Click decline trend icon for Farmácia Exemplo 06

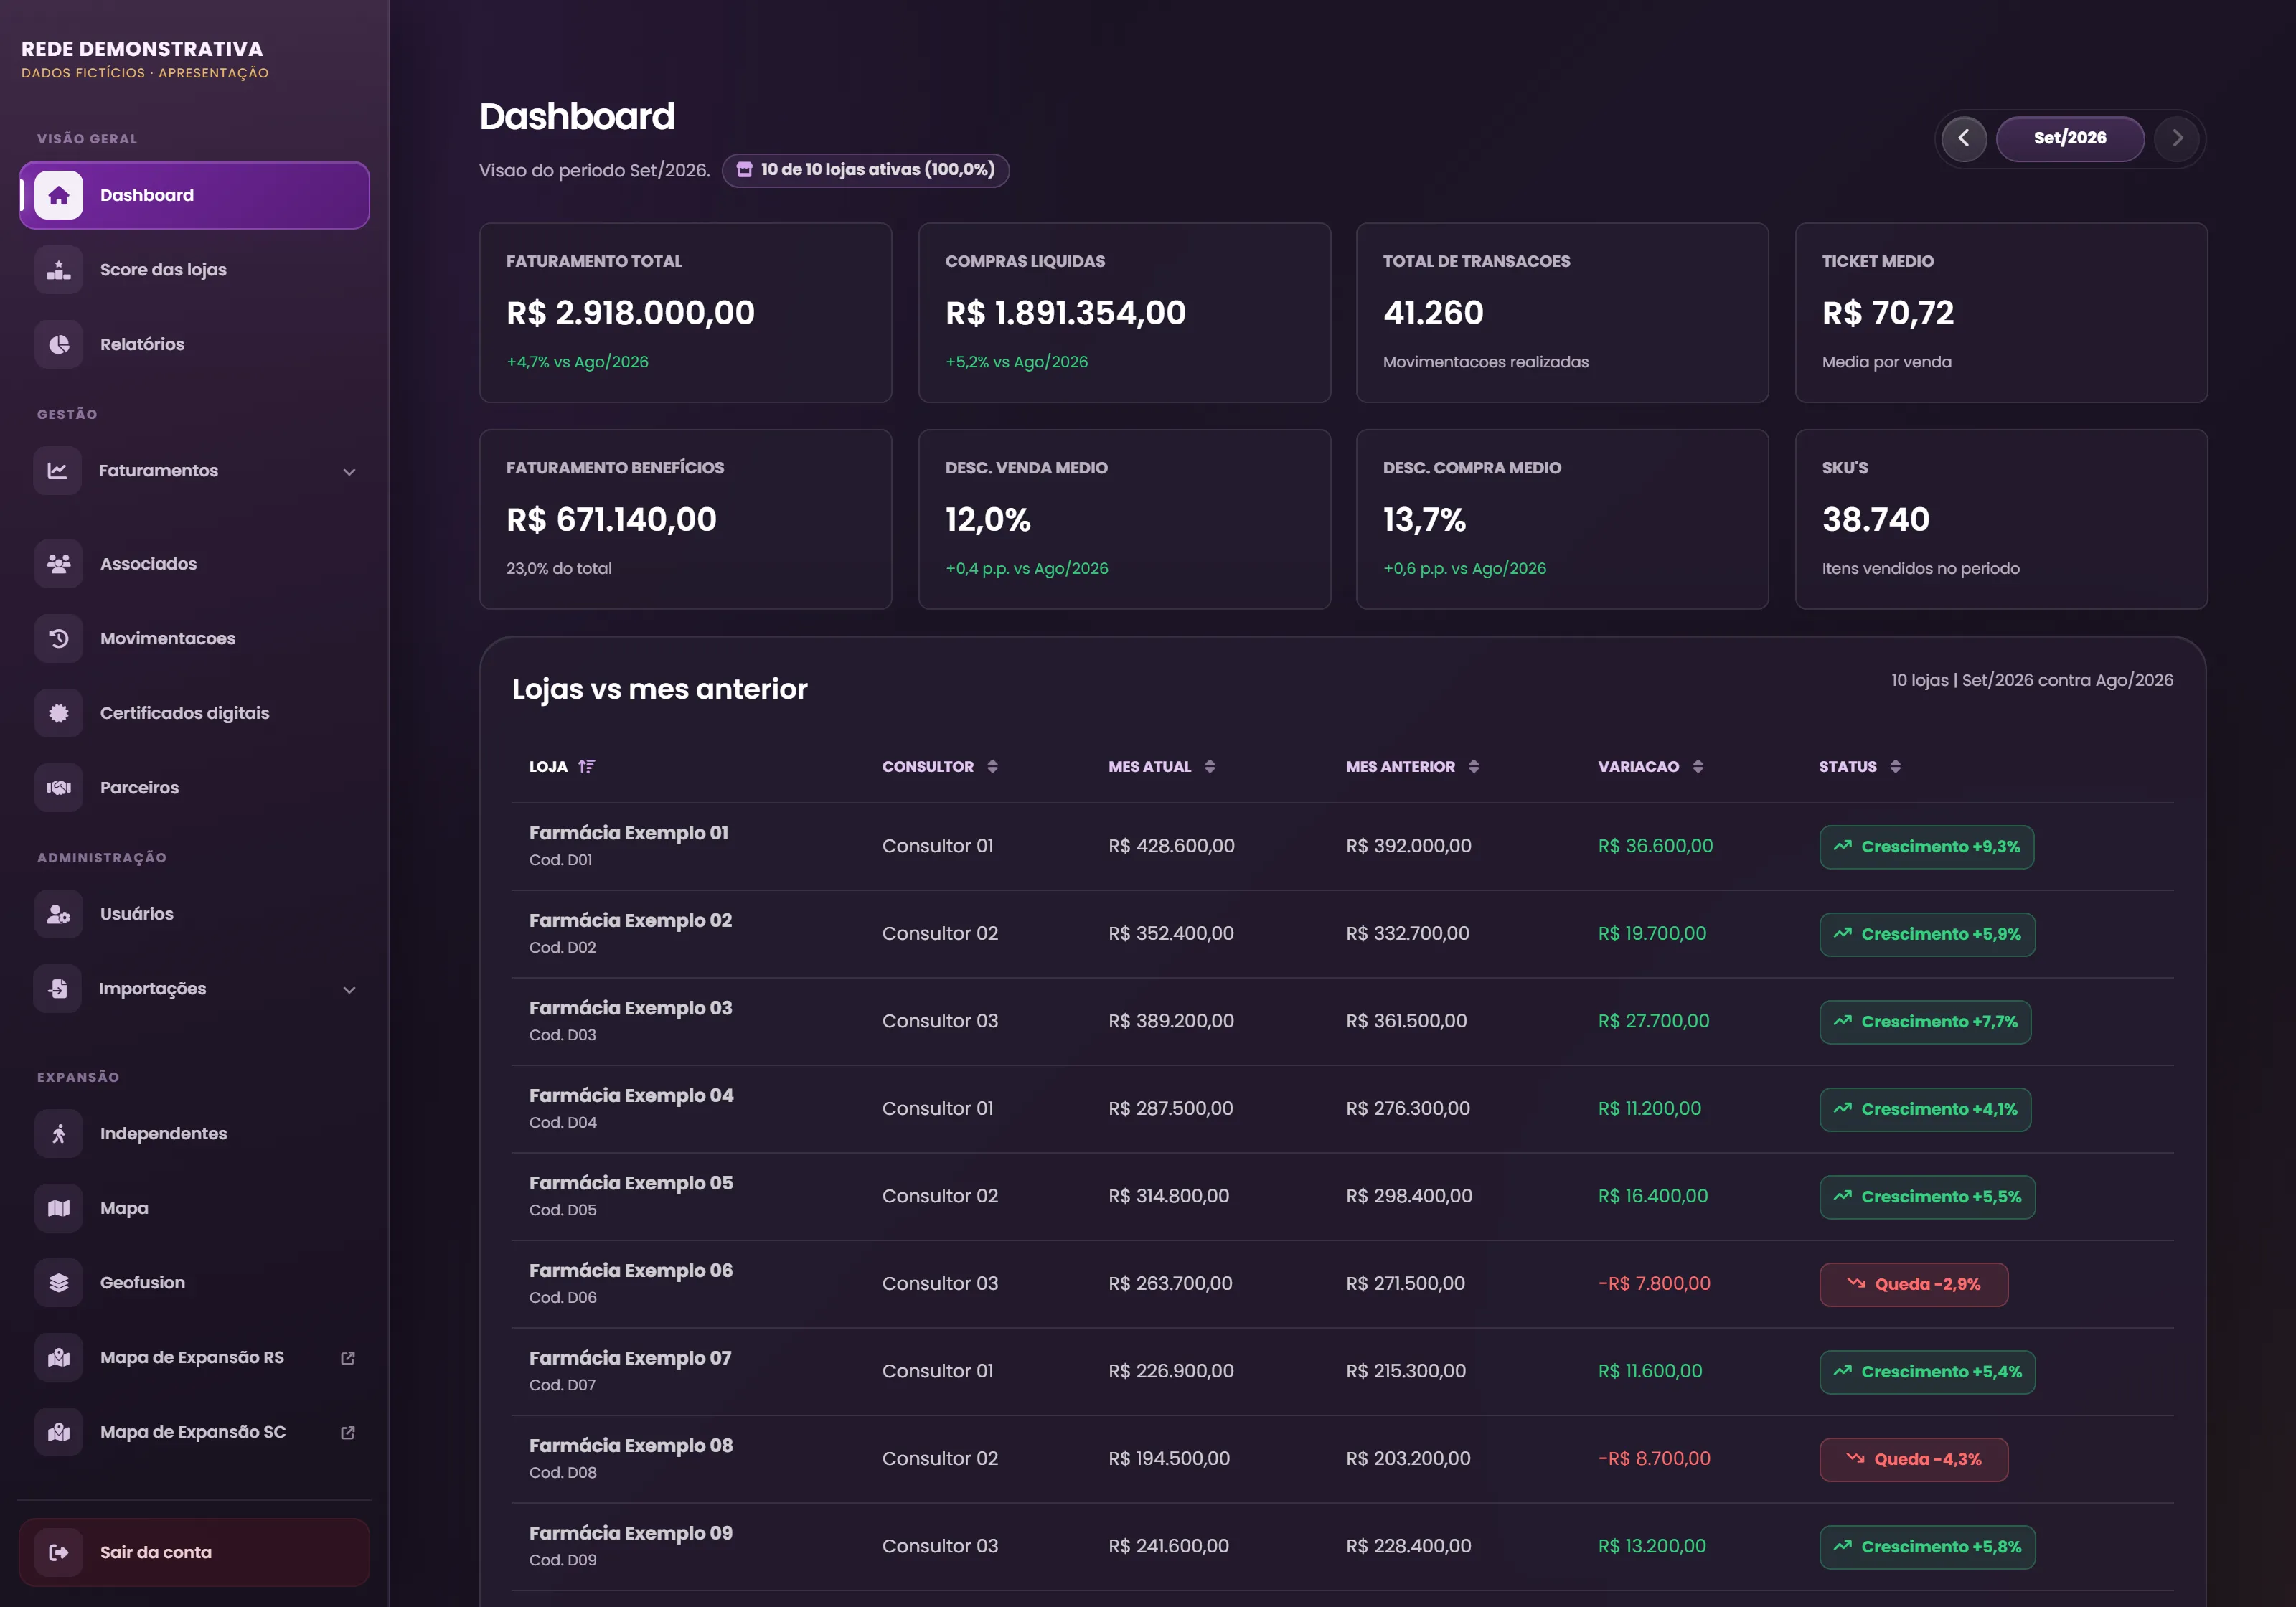(1856, 1283)
